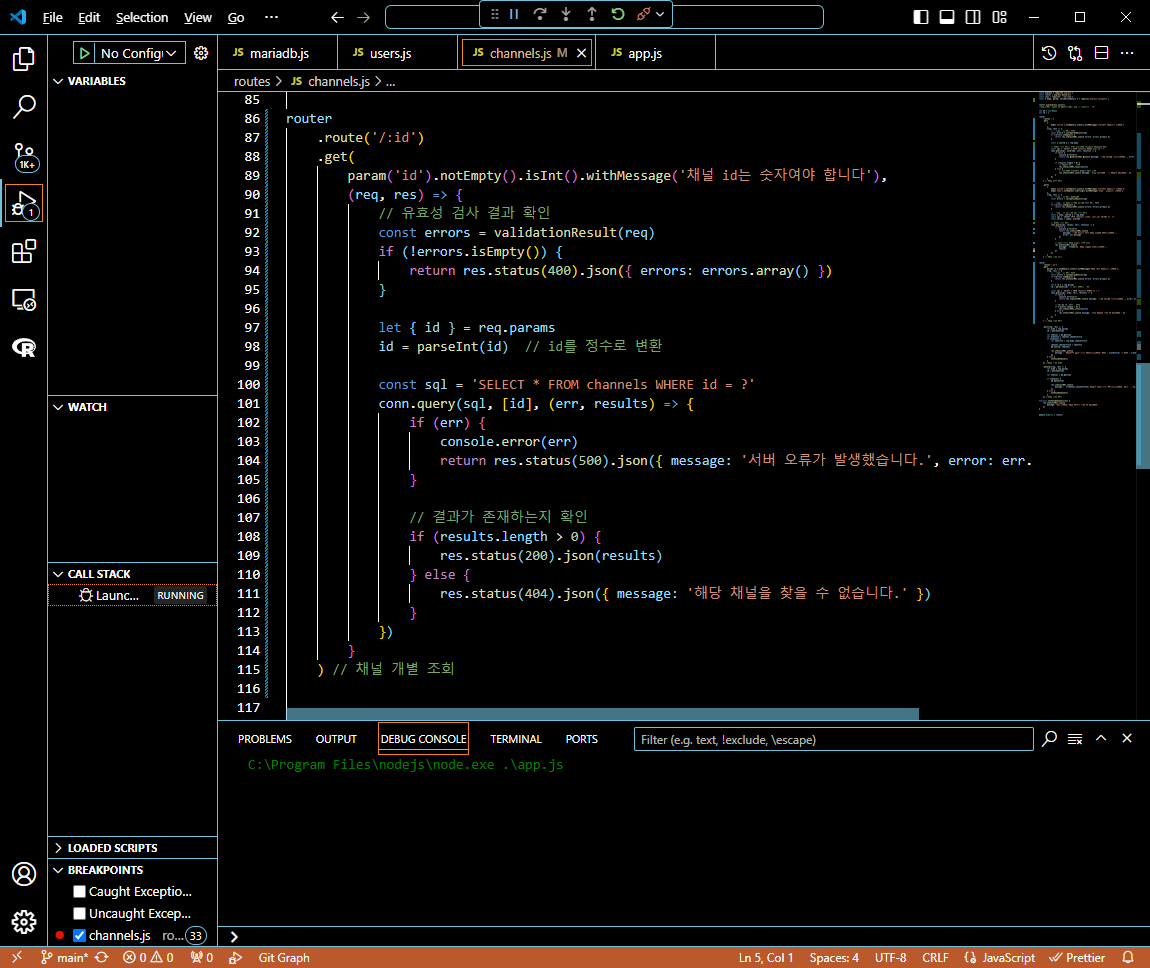Clear the debug console

point(1075,738)
